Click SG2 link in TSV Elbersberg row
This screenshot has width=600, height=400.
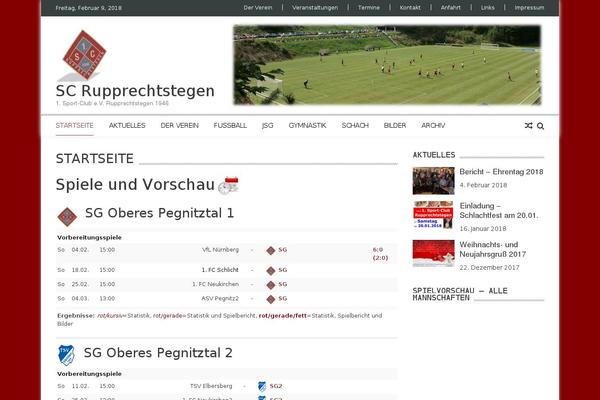[276, 386]
